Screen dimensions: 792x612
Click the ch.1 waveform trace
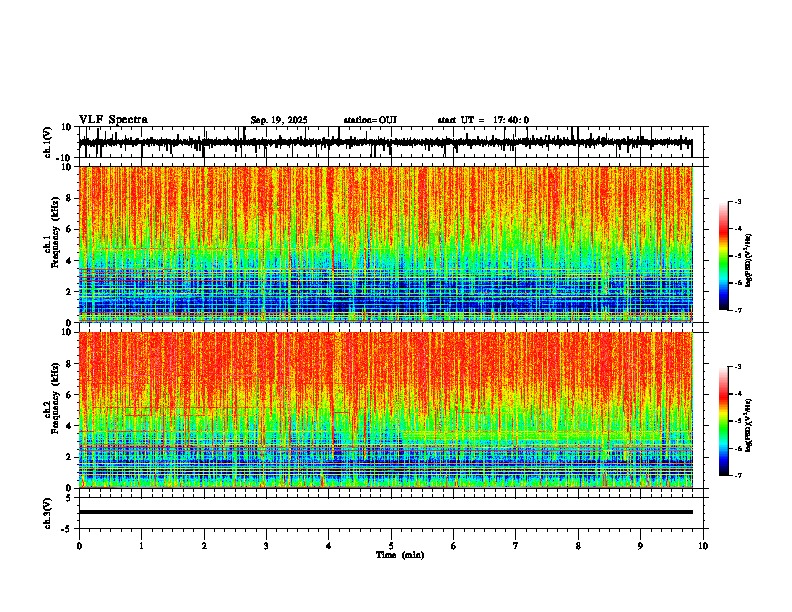point(385,143)
